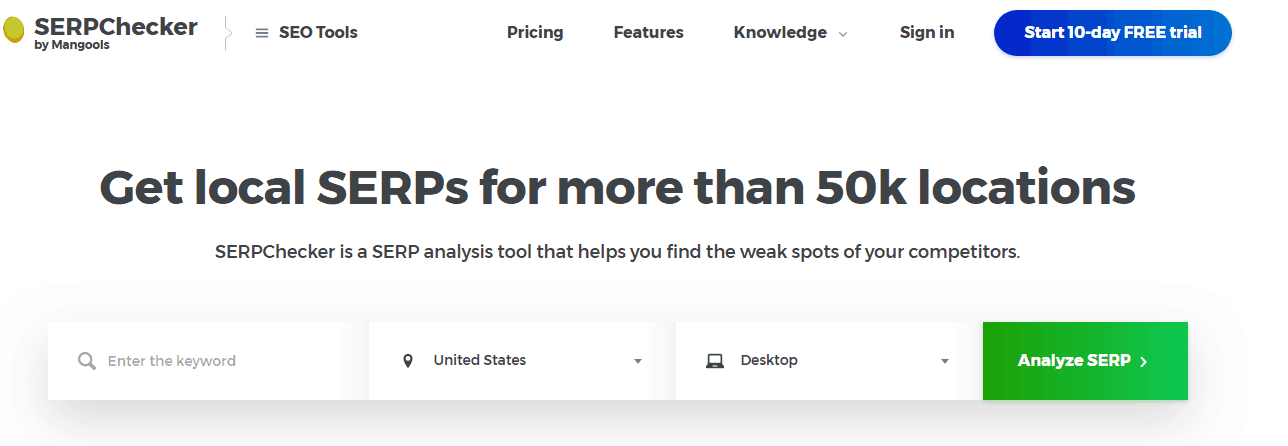
Task: Click the arrow icon on Analyze SERP
Action: point(1143,362)
